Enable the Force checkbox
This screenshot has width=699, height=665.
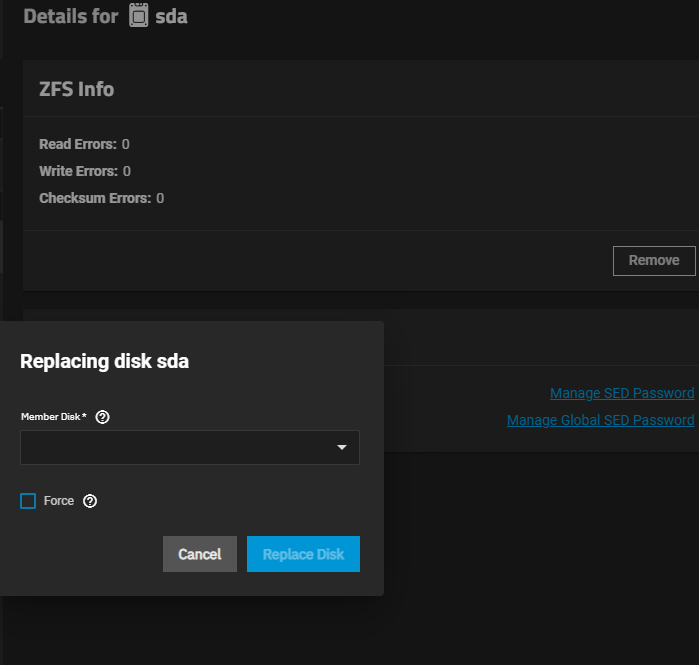(x=28, y=501)
